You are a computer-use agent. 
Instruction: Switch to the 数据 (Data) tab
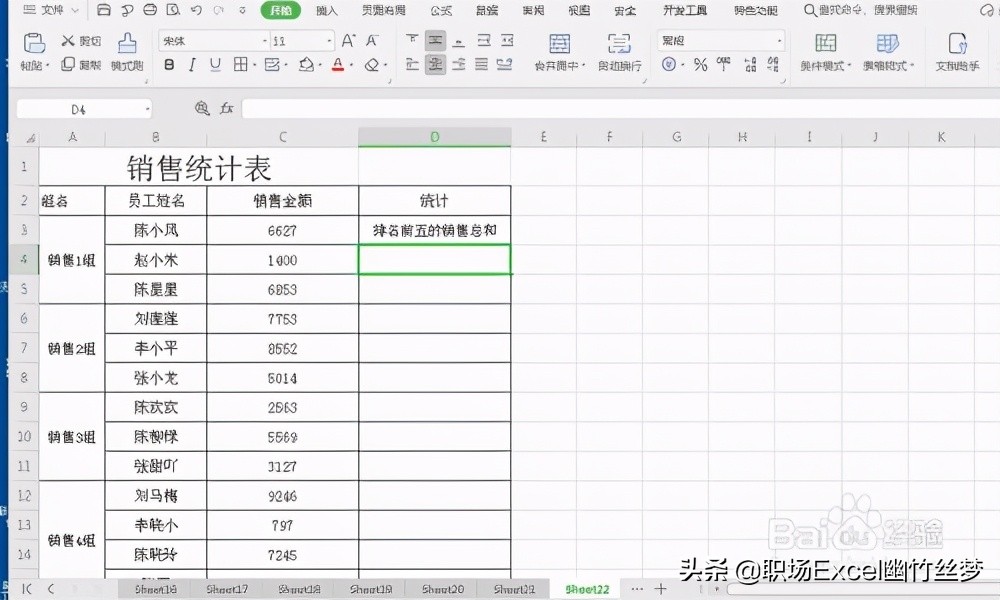pos(487,10)
